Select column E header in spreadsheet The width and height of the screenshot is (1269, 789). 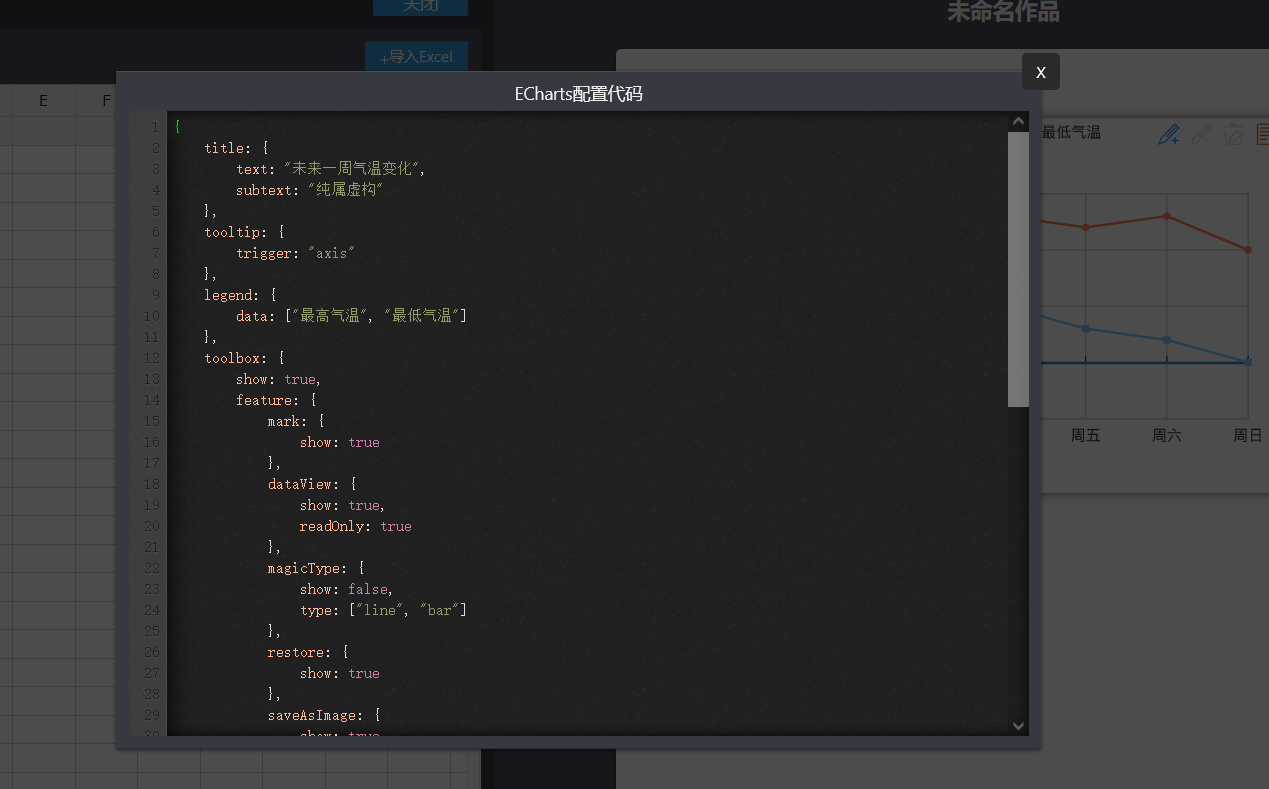[x=44, y=100]
